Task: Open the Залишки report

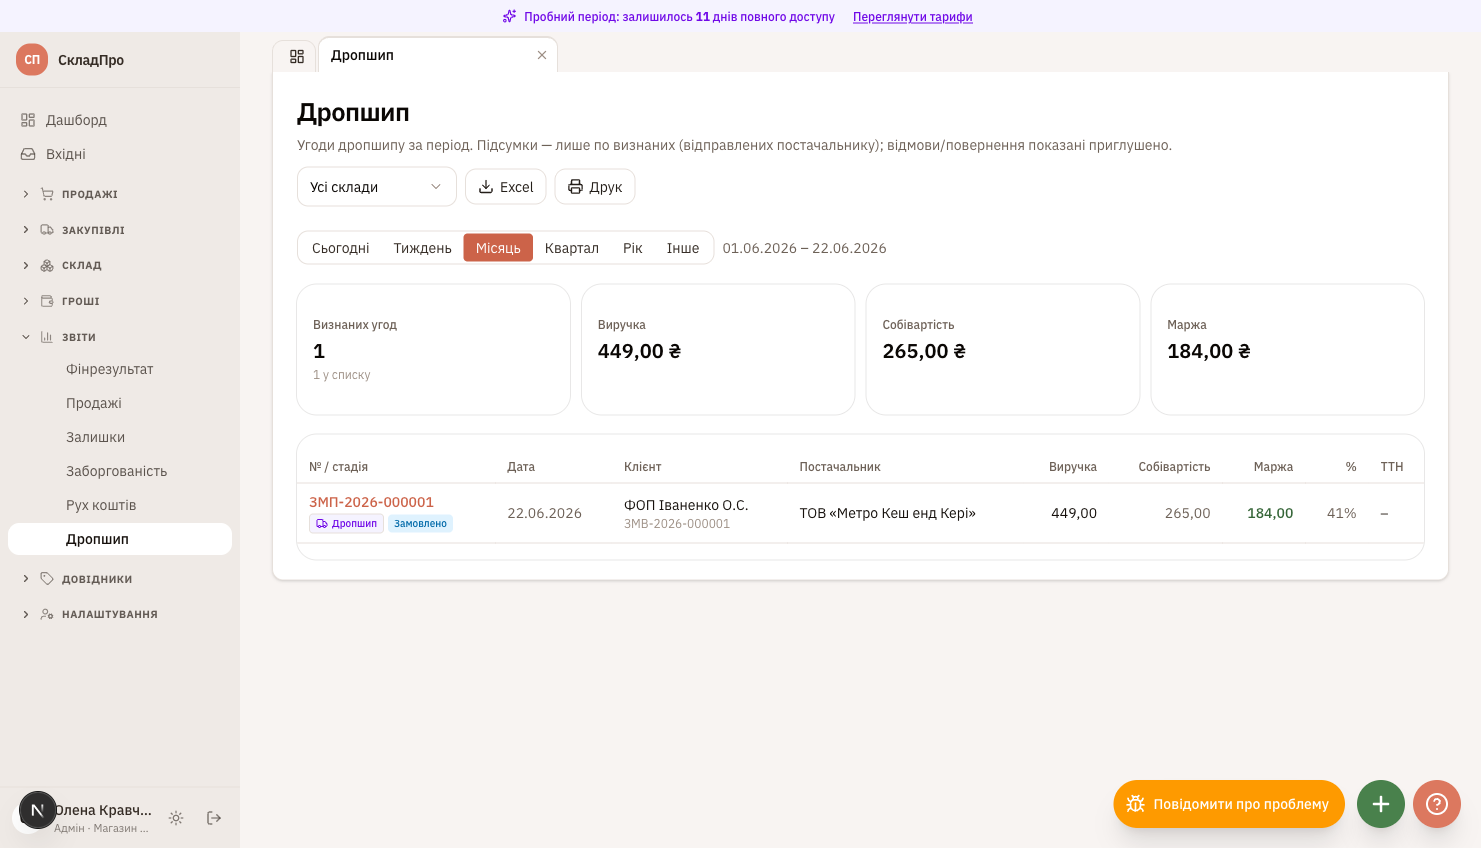Action: [x=120, y=437]
